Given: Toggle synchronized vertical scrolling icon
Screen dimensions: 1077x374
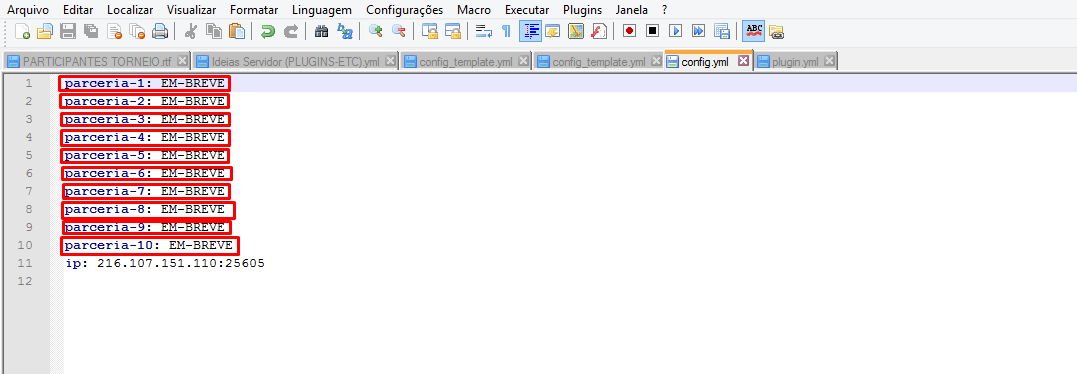Looking at the screenshot, I should coord(429,31).
